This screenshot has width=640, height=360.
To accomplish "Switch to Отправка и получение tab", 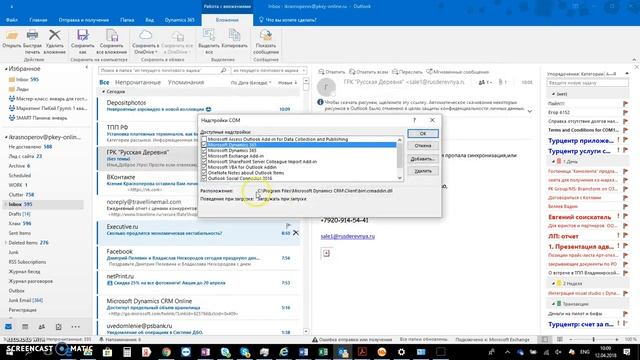I will pyautogui.click(x=83, y=20).
